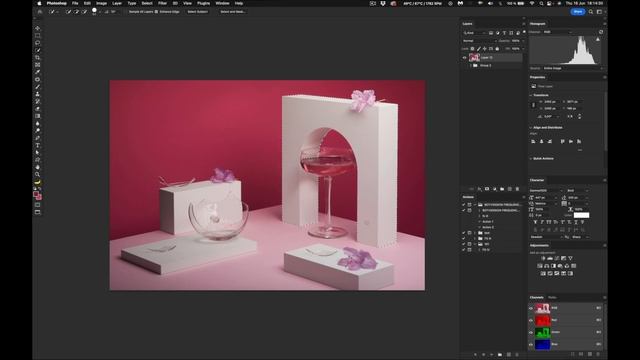Open the File menu
Viewport: 640px width, 360px height.
pos(75,3)
